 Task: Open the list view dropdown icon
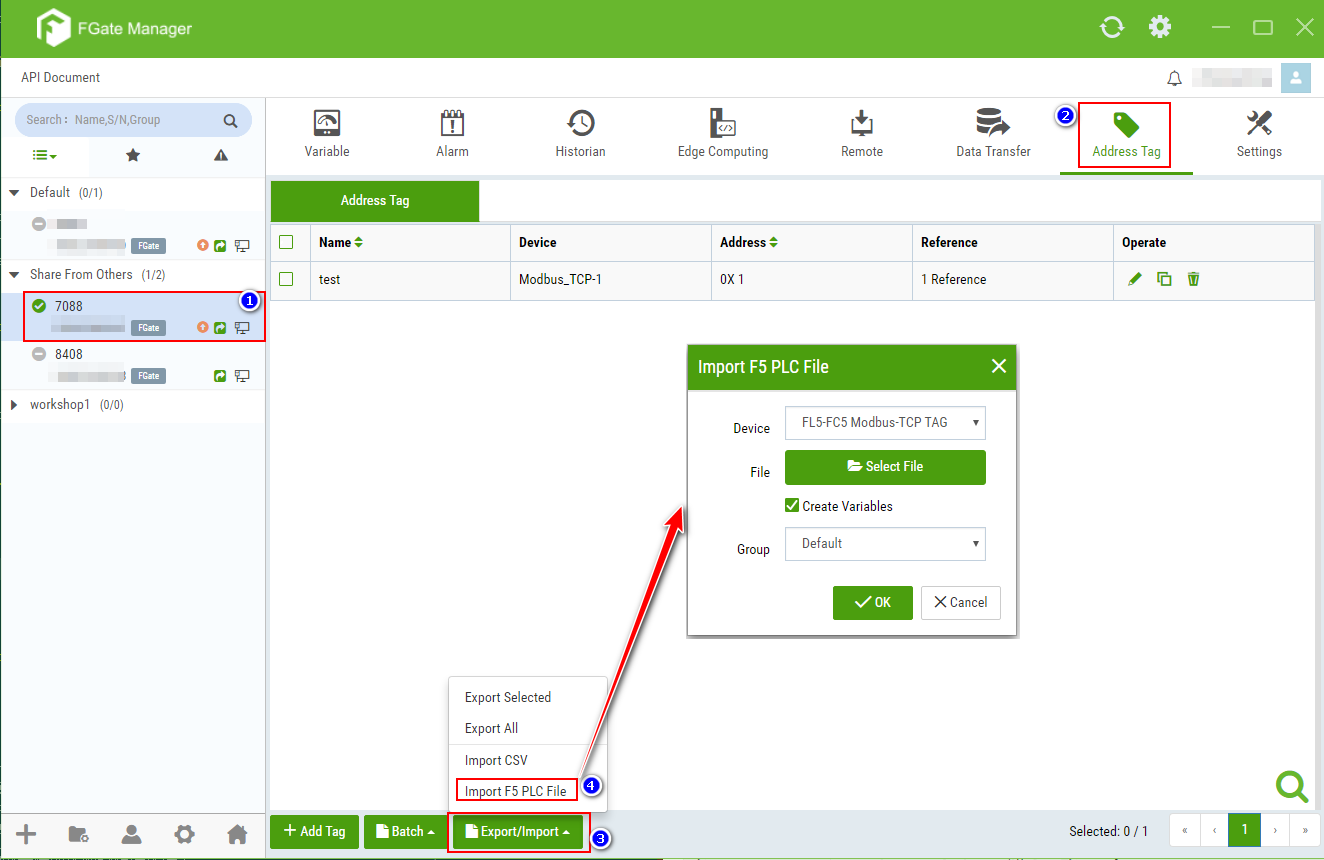[44, 155]
